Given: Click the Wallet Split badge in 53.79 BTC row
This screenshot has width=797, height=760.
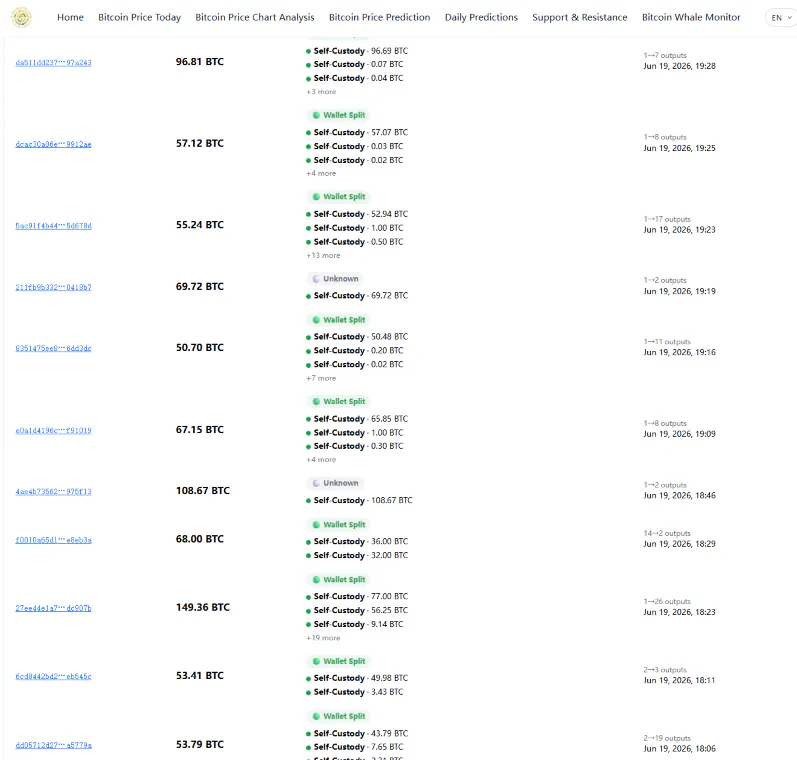Looking at the screenshot, I should (x=338, y=716).
